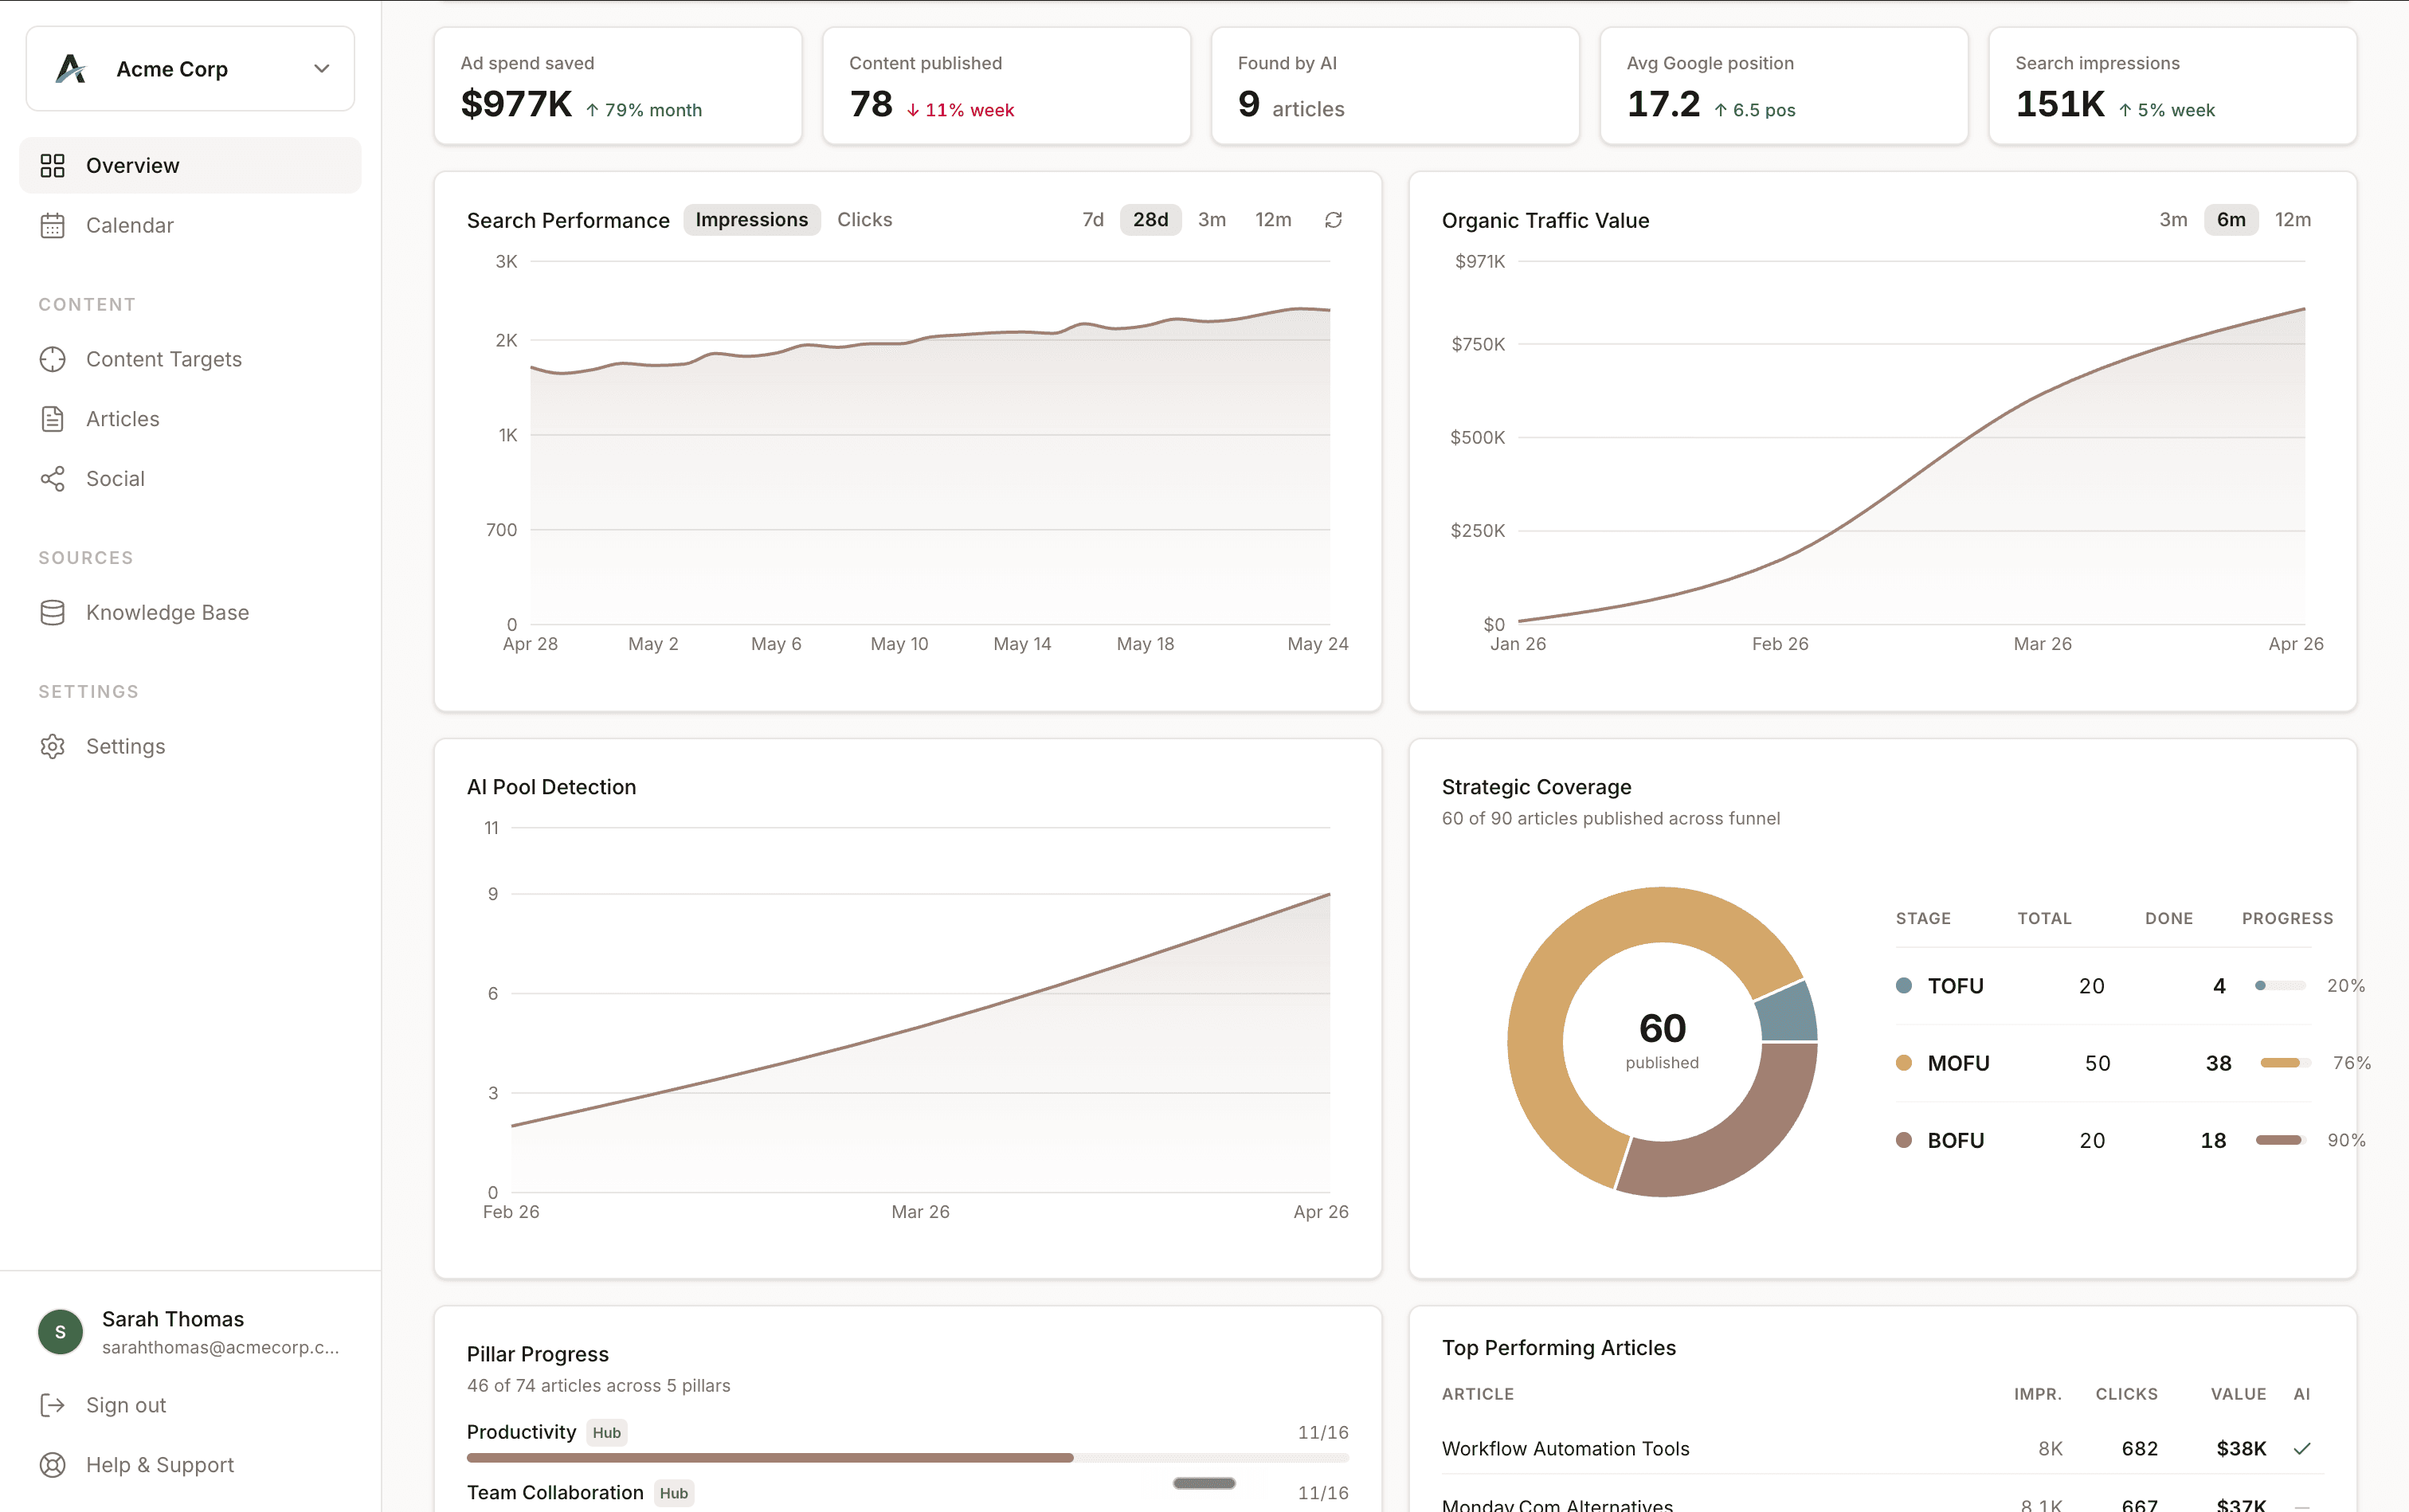The image size is (2409, 1512).
Task: Click the BOFU 90% progress bar
Action: (x=2281, y=1140)
